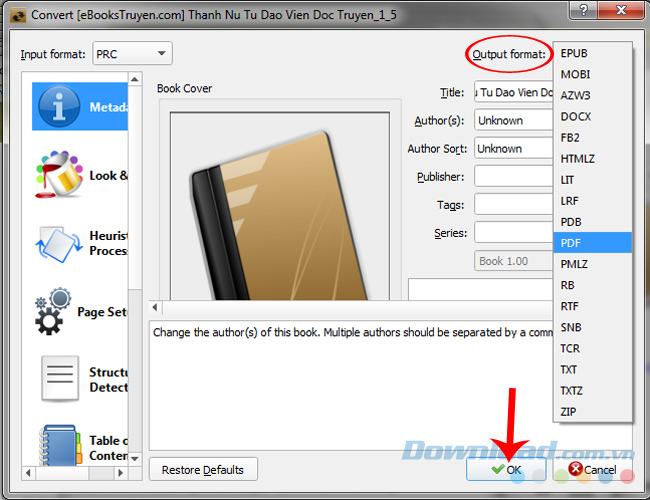The width and height of the screenshot is (650, 500).
Task: Open the Page Setup gears icon
Action: (53, 311)
